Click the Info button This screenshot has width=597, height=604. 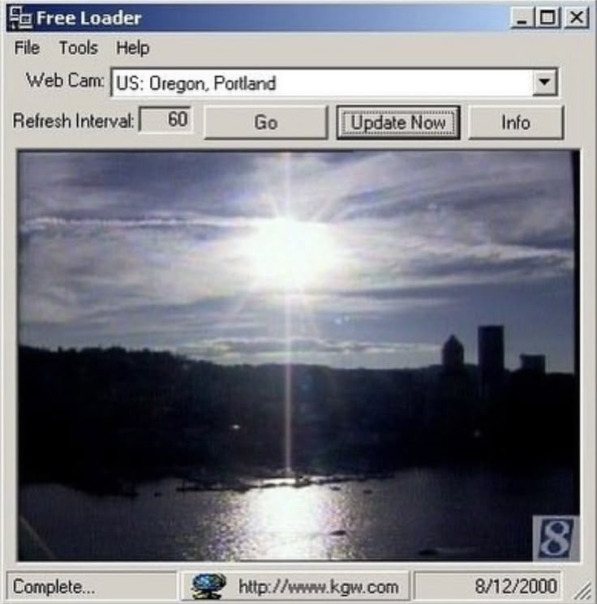click(516, 122)
